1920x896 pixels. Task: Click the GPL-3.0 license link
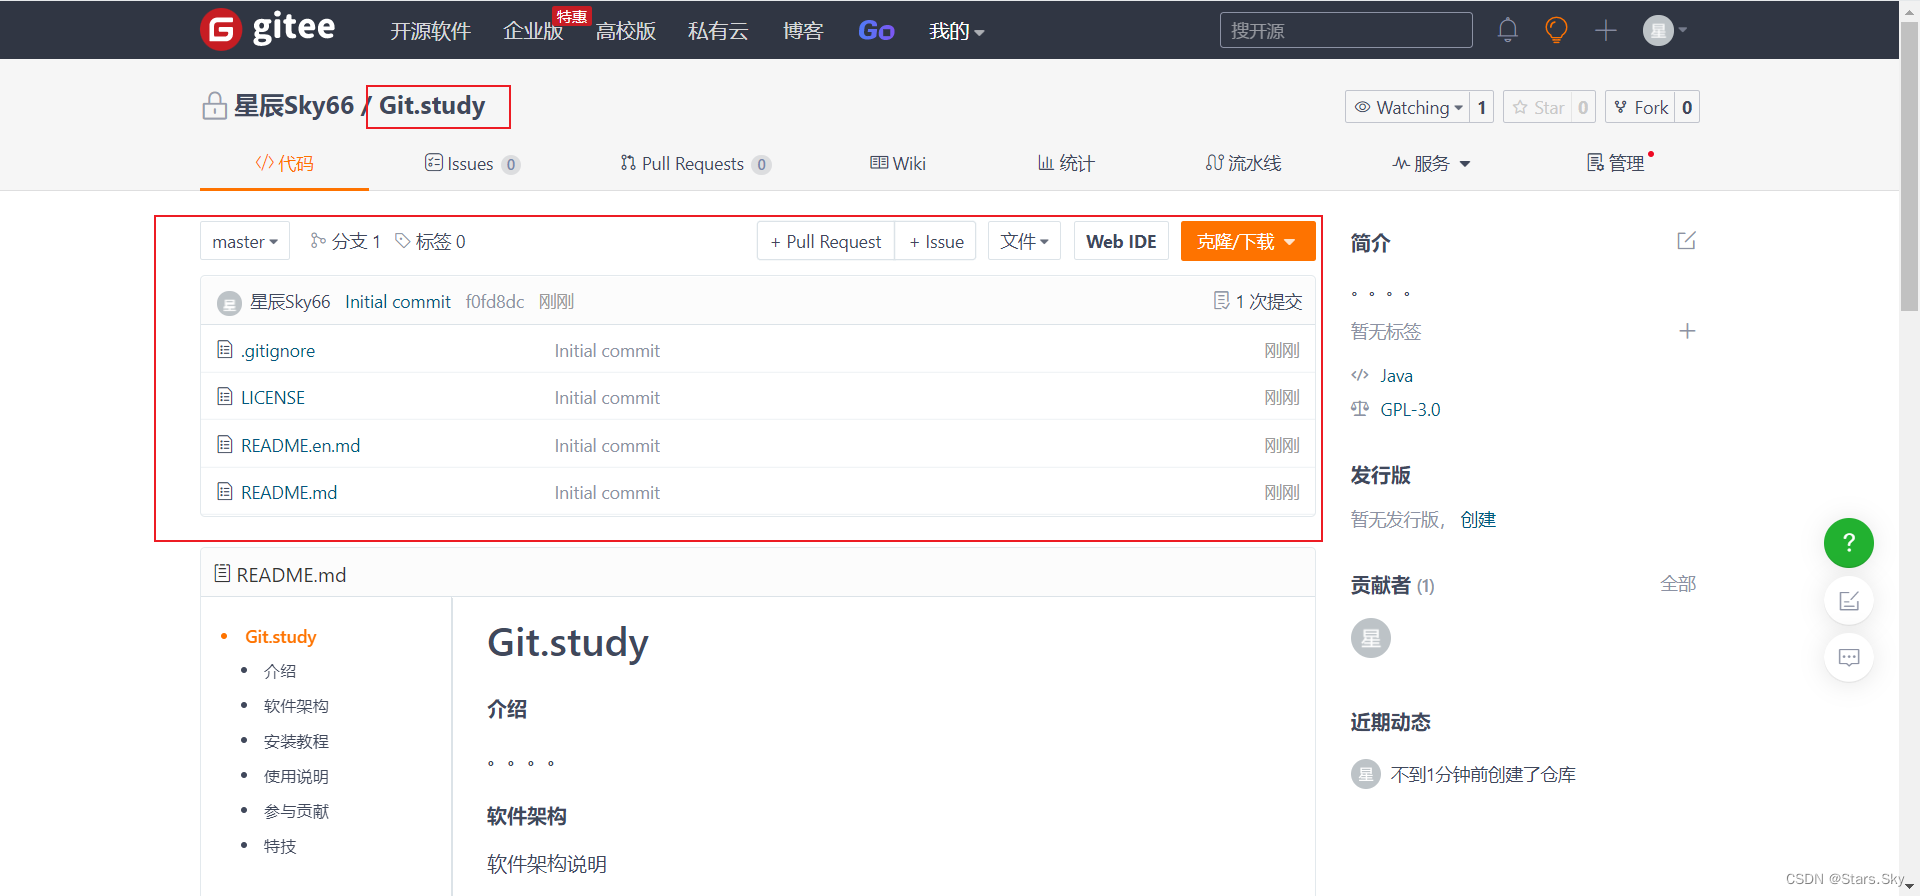pyautogui.click(x=1410, y=409)
